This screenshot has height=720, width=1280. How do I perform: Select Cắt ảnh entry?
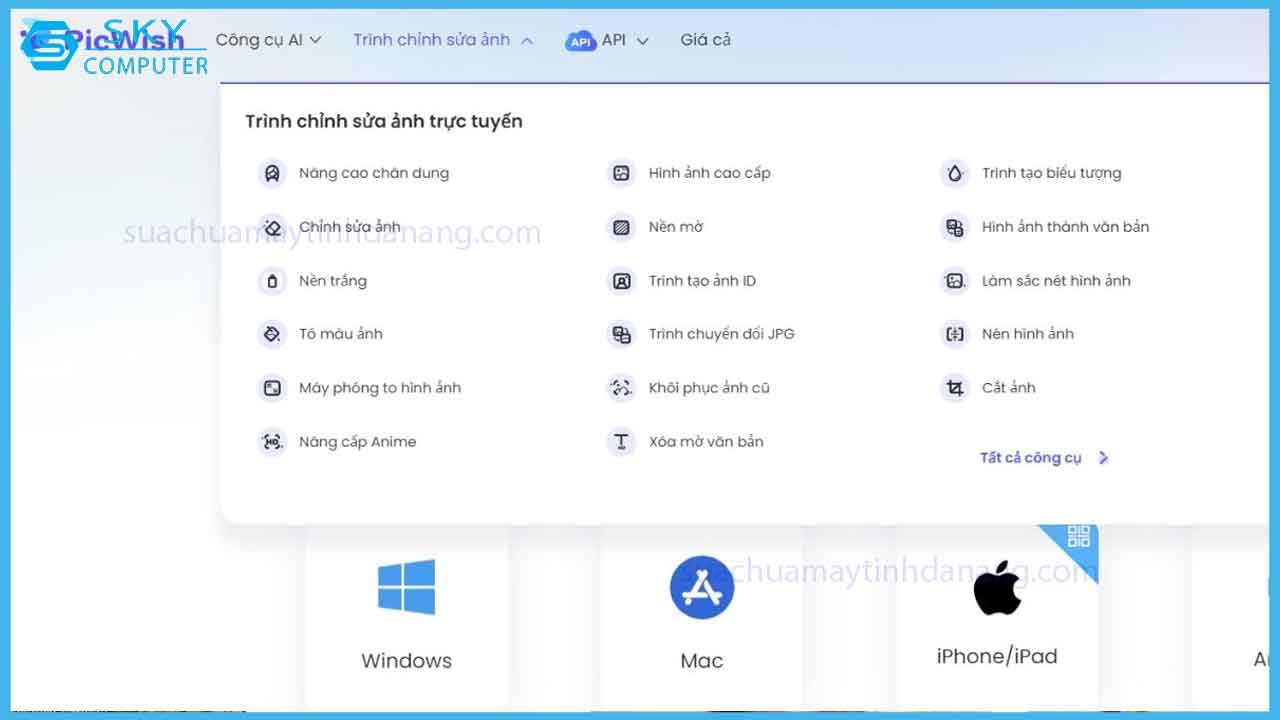pos(1009,388)
